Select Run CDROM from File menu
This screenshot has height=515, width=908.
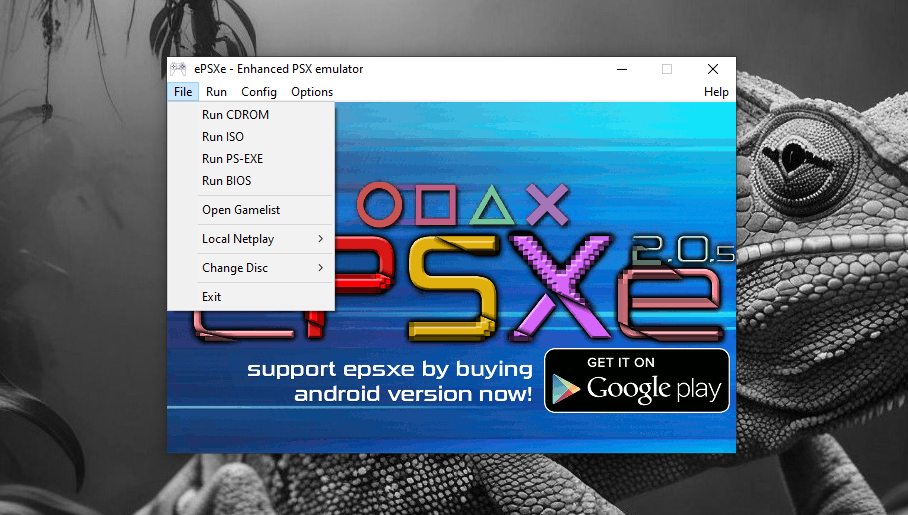pyautogui.click(x=235, y=115)
